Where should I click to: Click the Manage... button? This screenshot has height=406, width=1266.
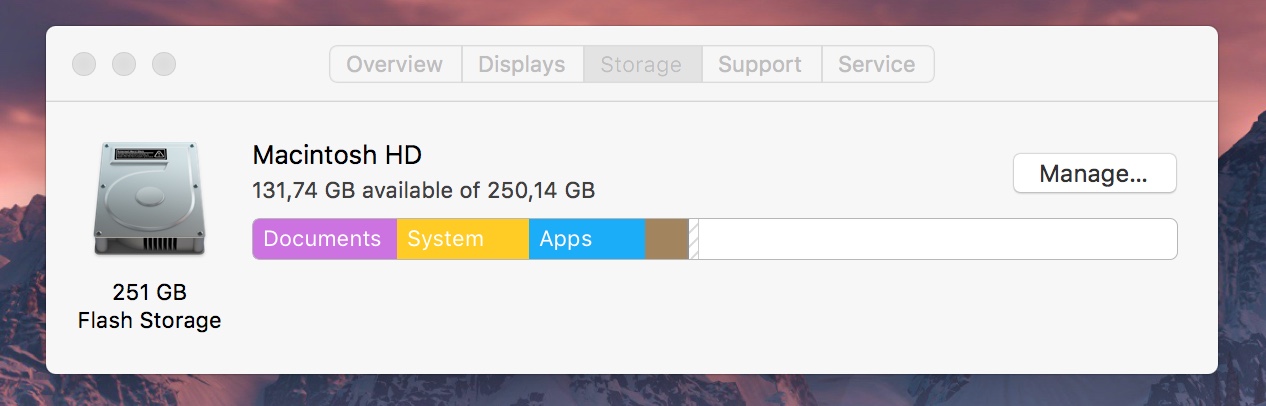1094,173
